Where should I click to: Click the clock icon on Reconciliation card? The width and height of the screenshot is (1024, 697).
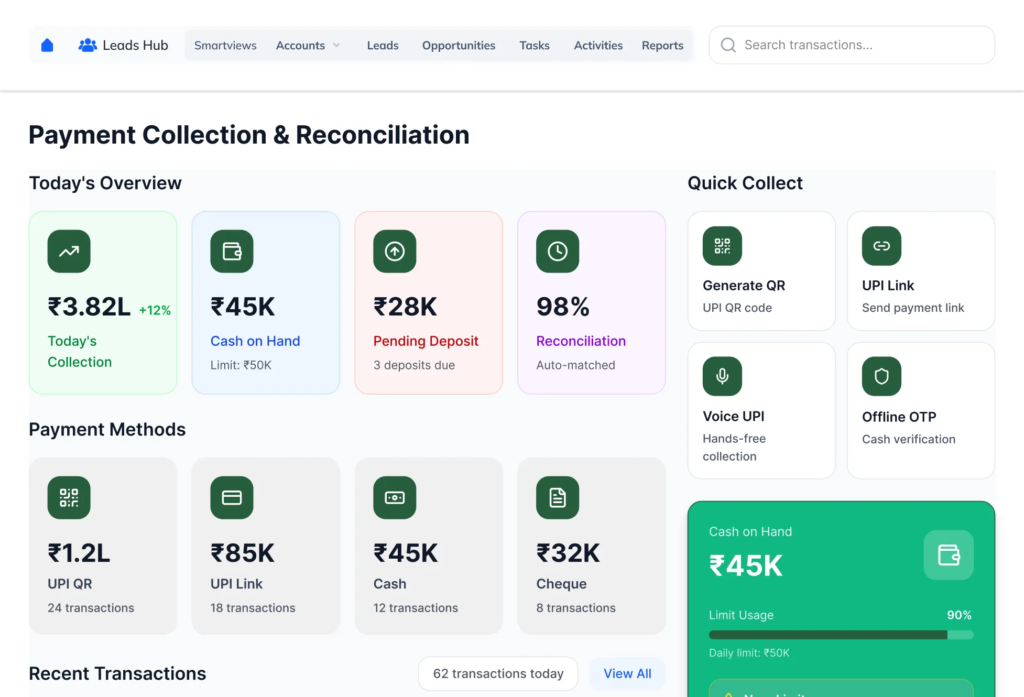(557, 251)
